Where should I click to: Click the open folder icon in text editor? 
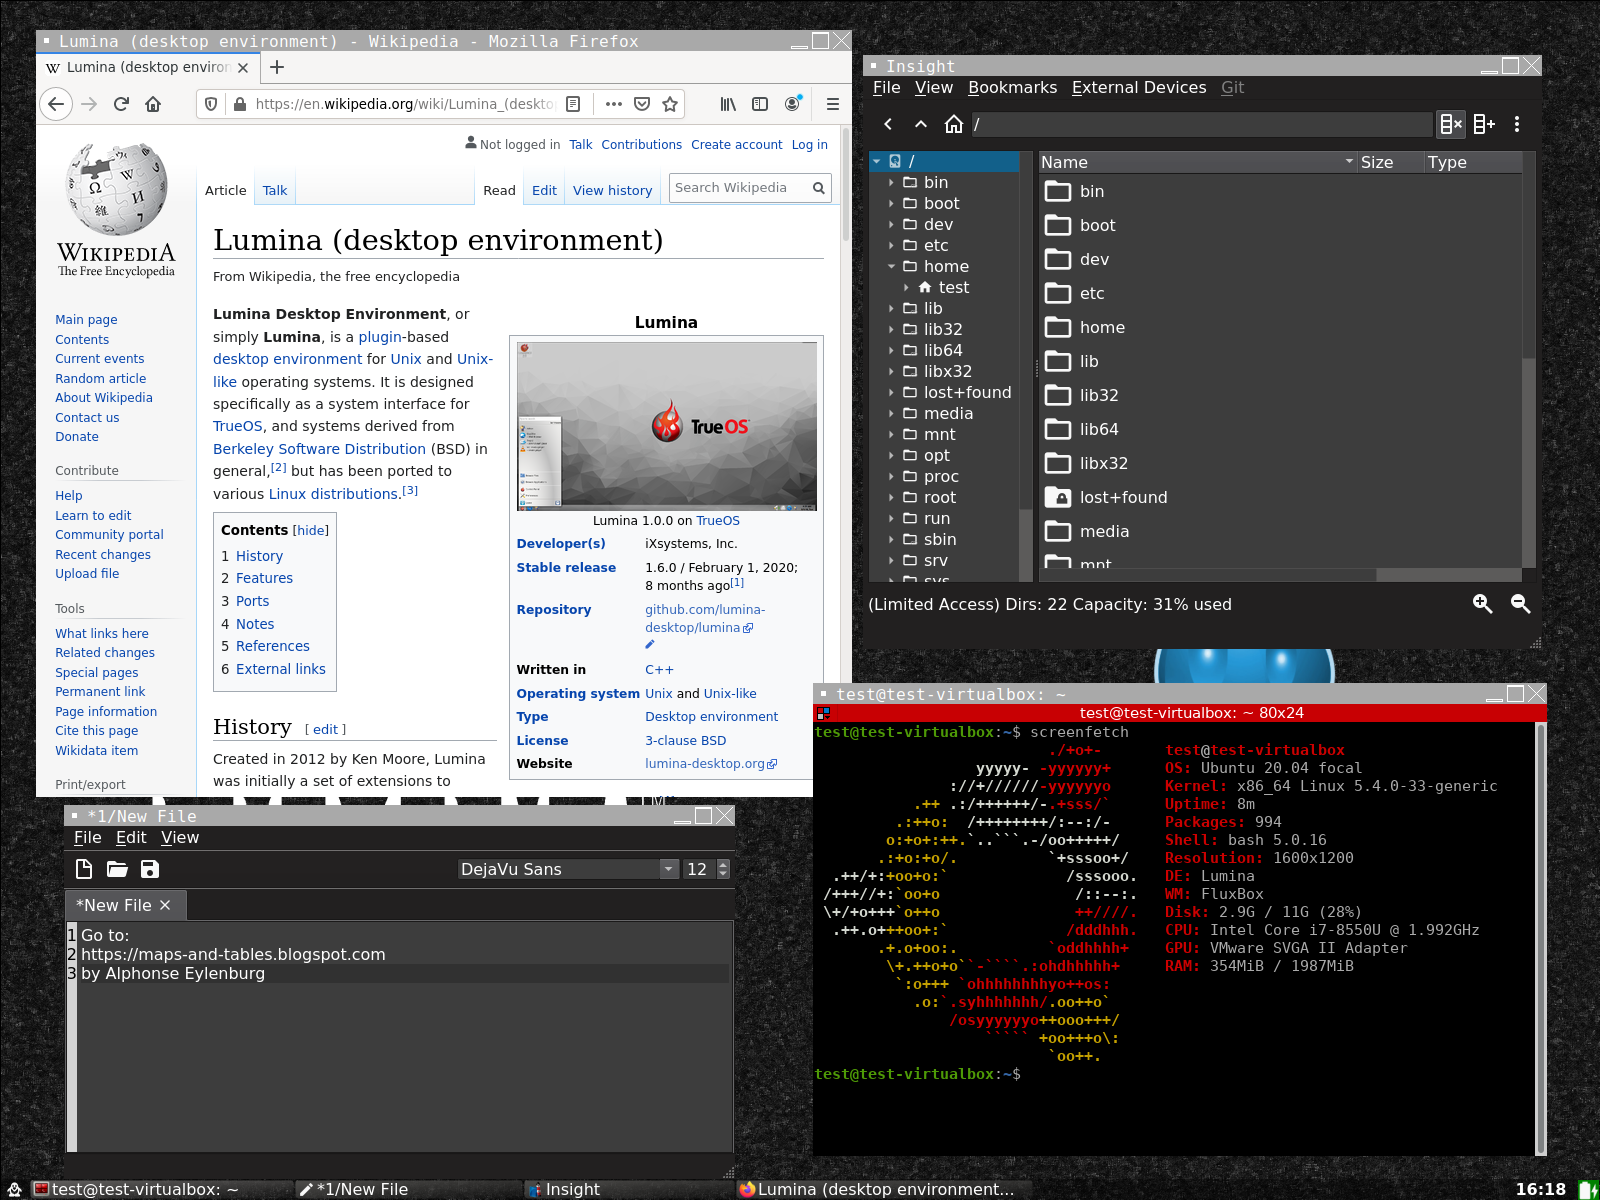[x=117, y=869]
